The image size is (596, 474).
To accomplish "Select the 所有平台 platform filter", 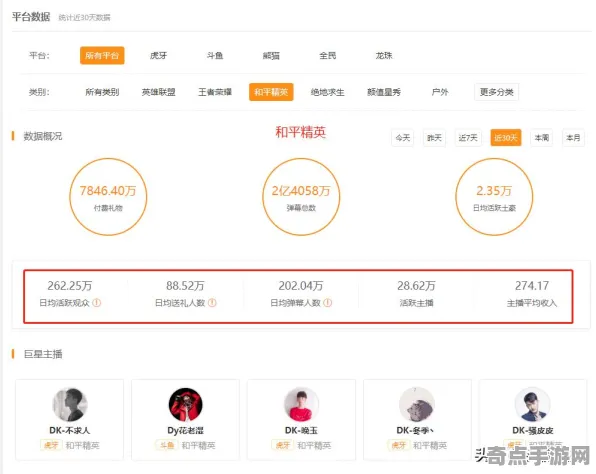I will click(102, 55).
